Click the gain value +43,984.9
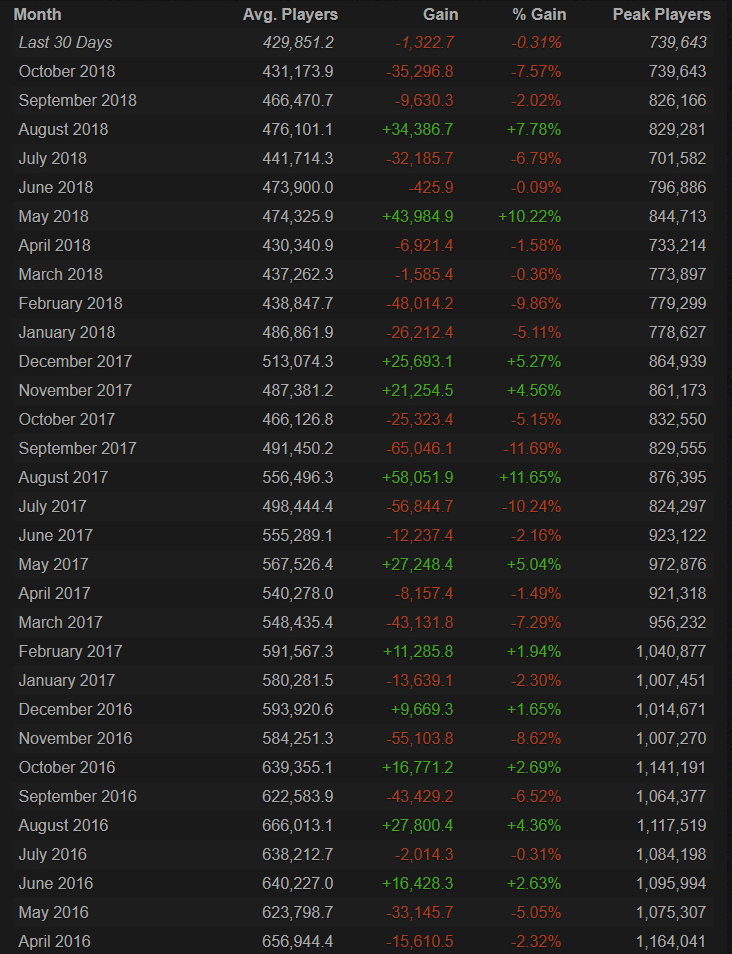 (417, 217)
